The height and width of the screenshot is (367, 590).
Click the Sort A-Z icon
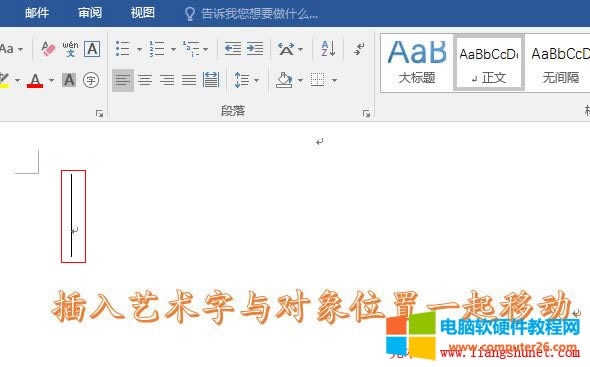coord(328,49)
